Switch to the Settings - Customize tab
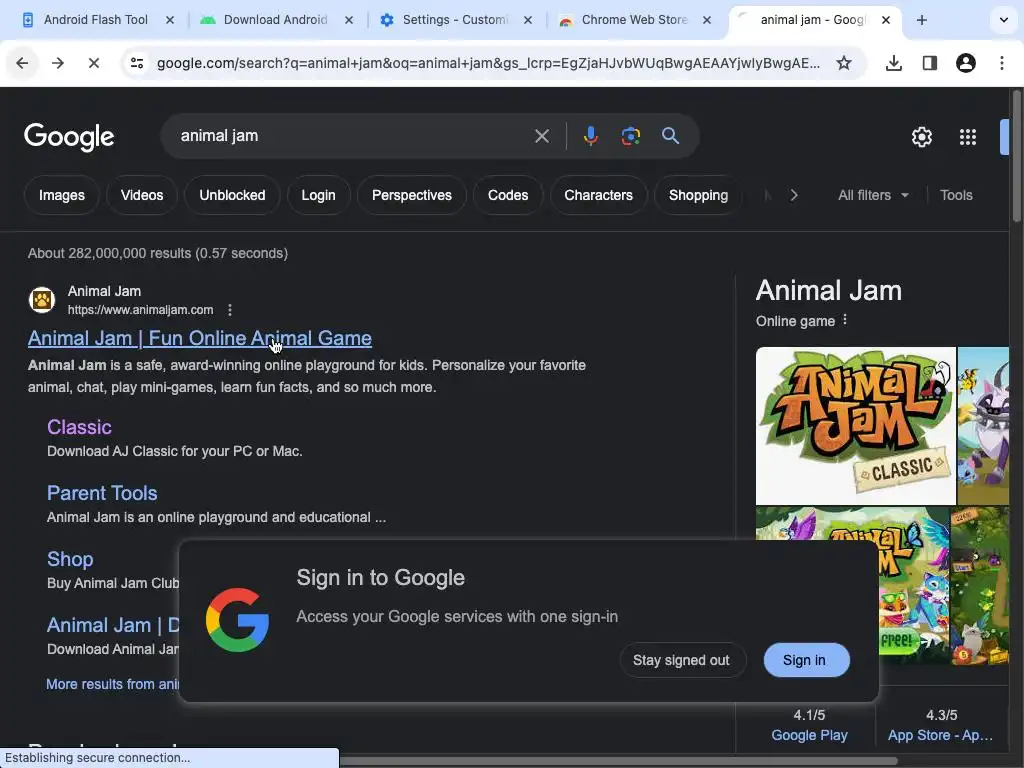 coord(455,20)
